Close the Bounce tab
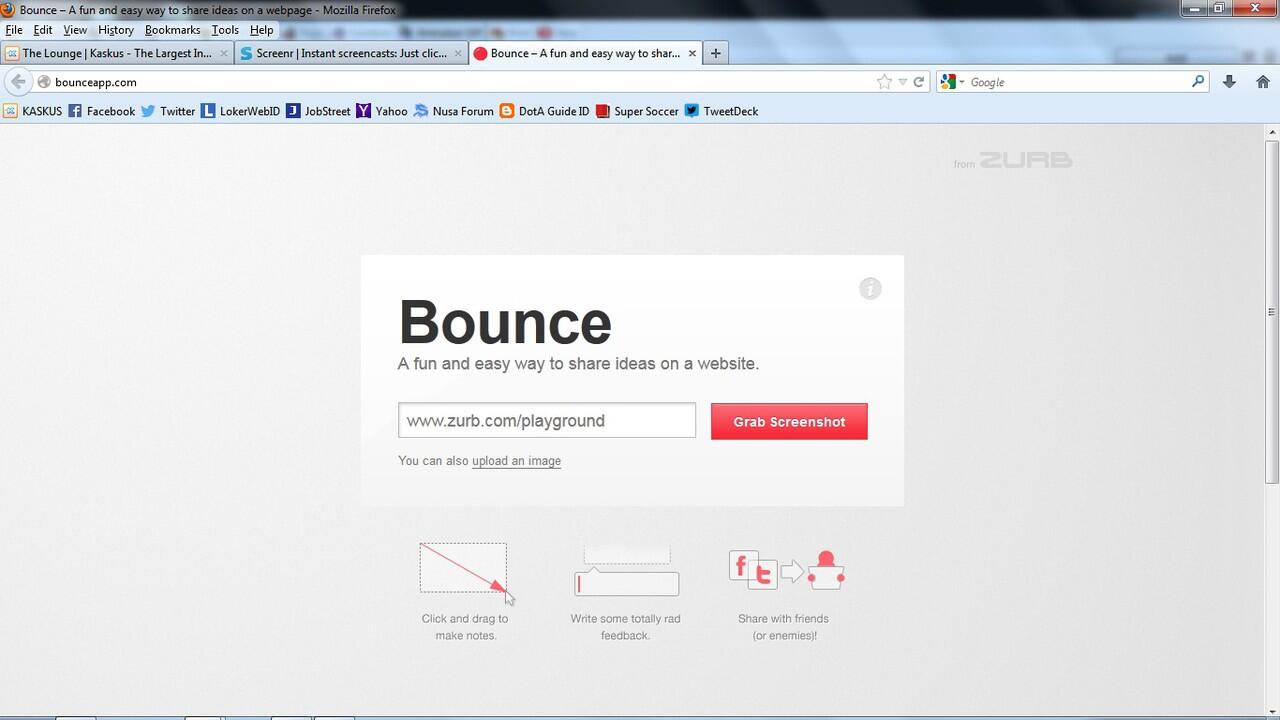The image size is (1280, 720). 692,53
